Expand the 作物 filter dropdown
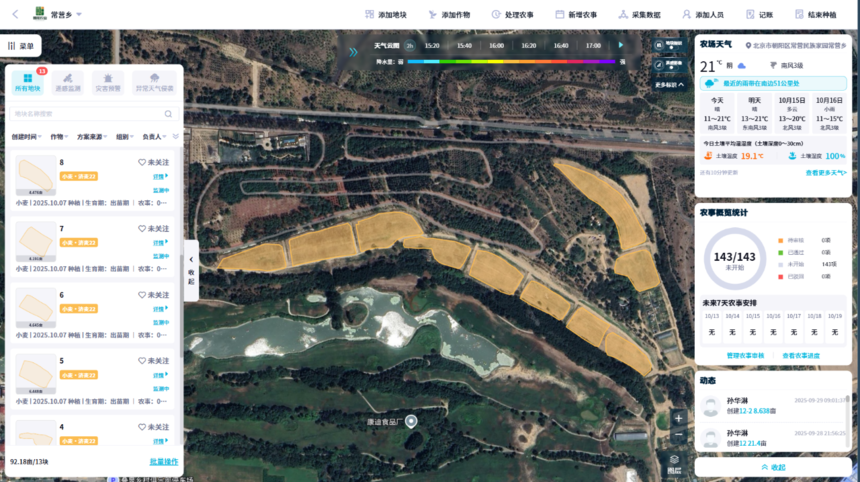Screen dimensions: 860x482 click(59, 137)
